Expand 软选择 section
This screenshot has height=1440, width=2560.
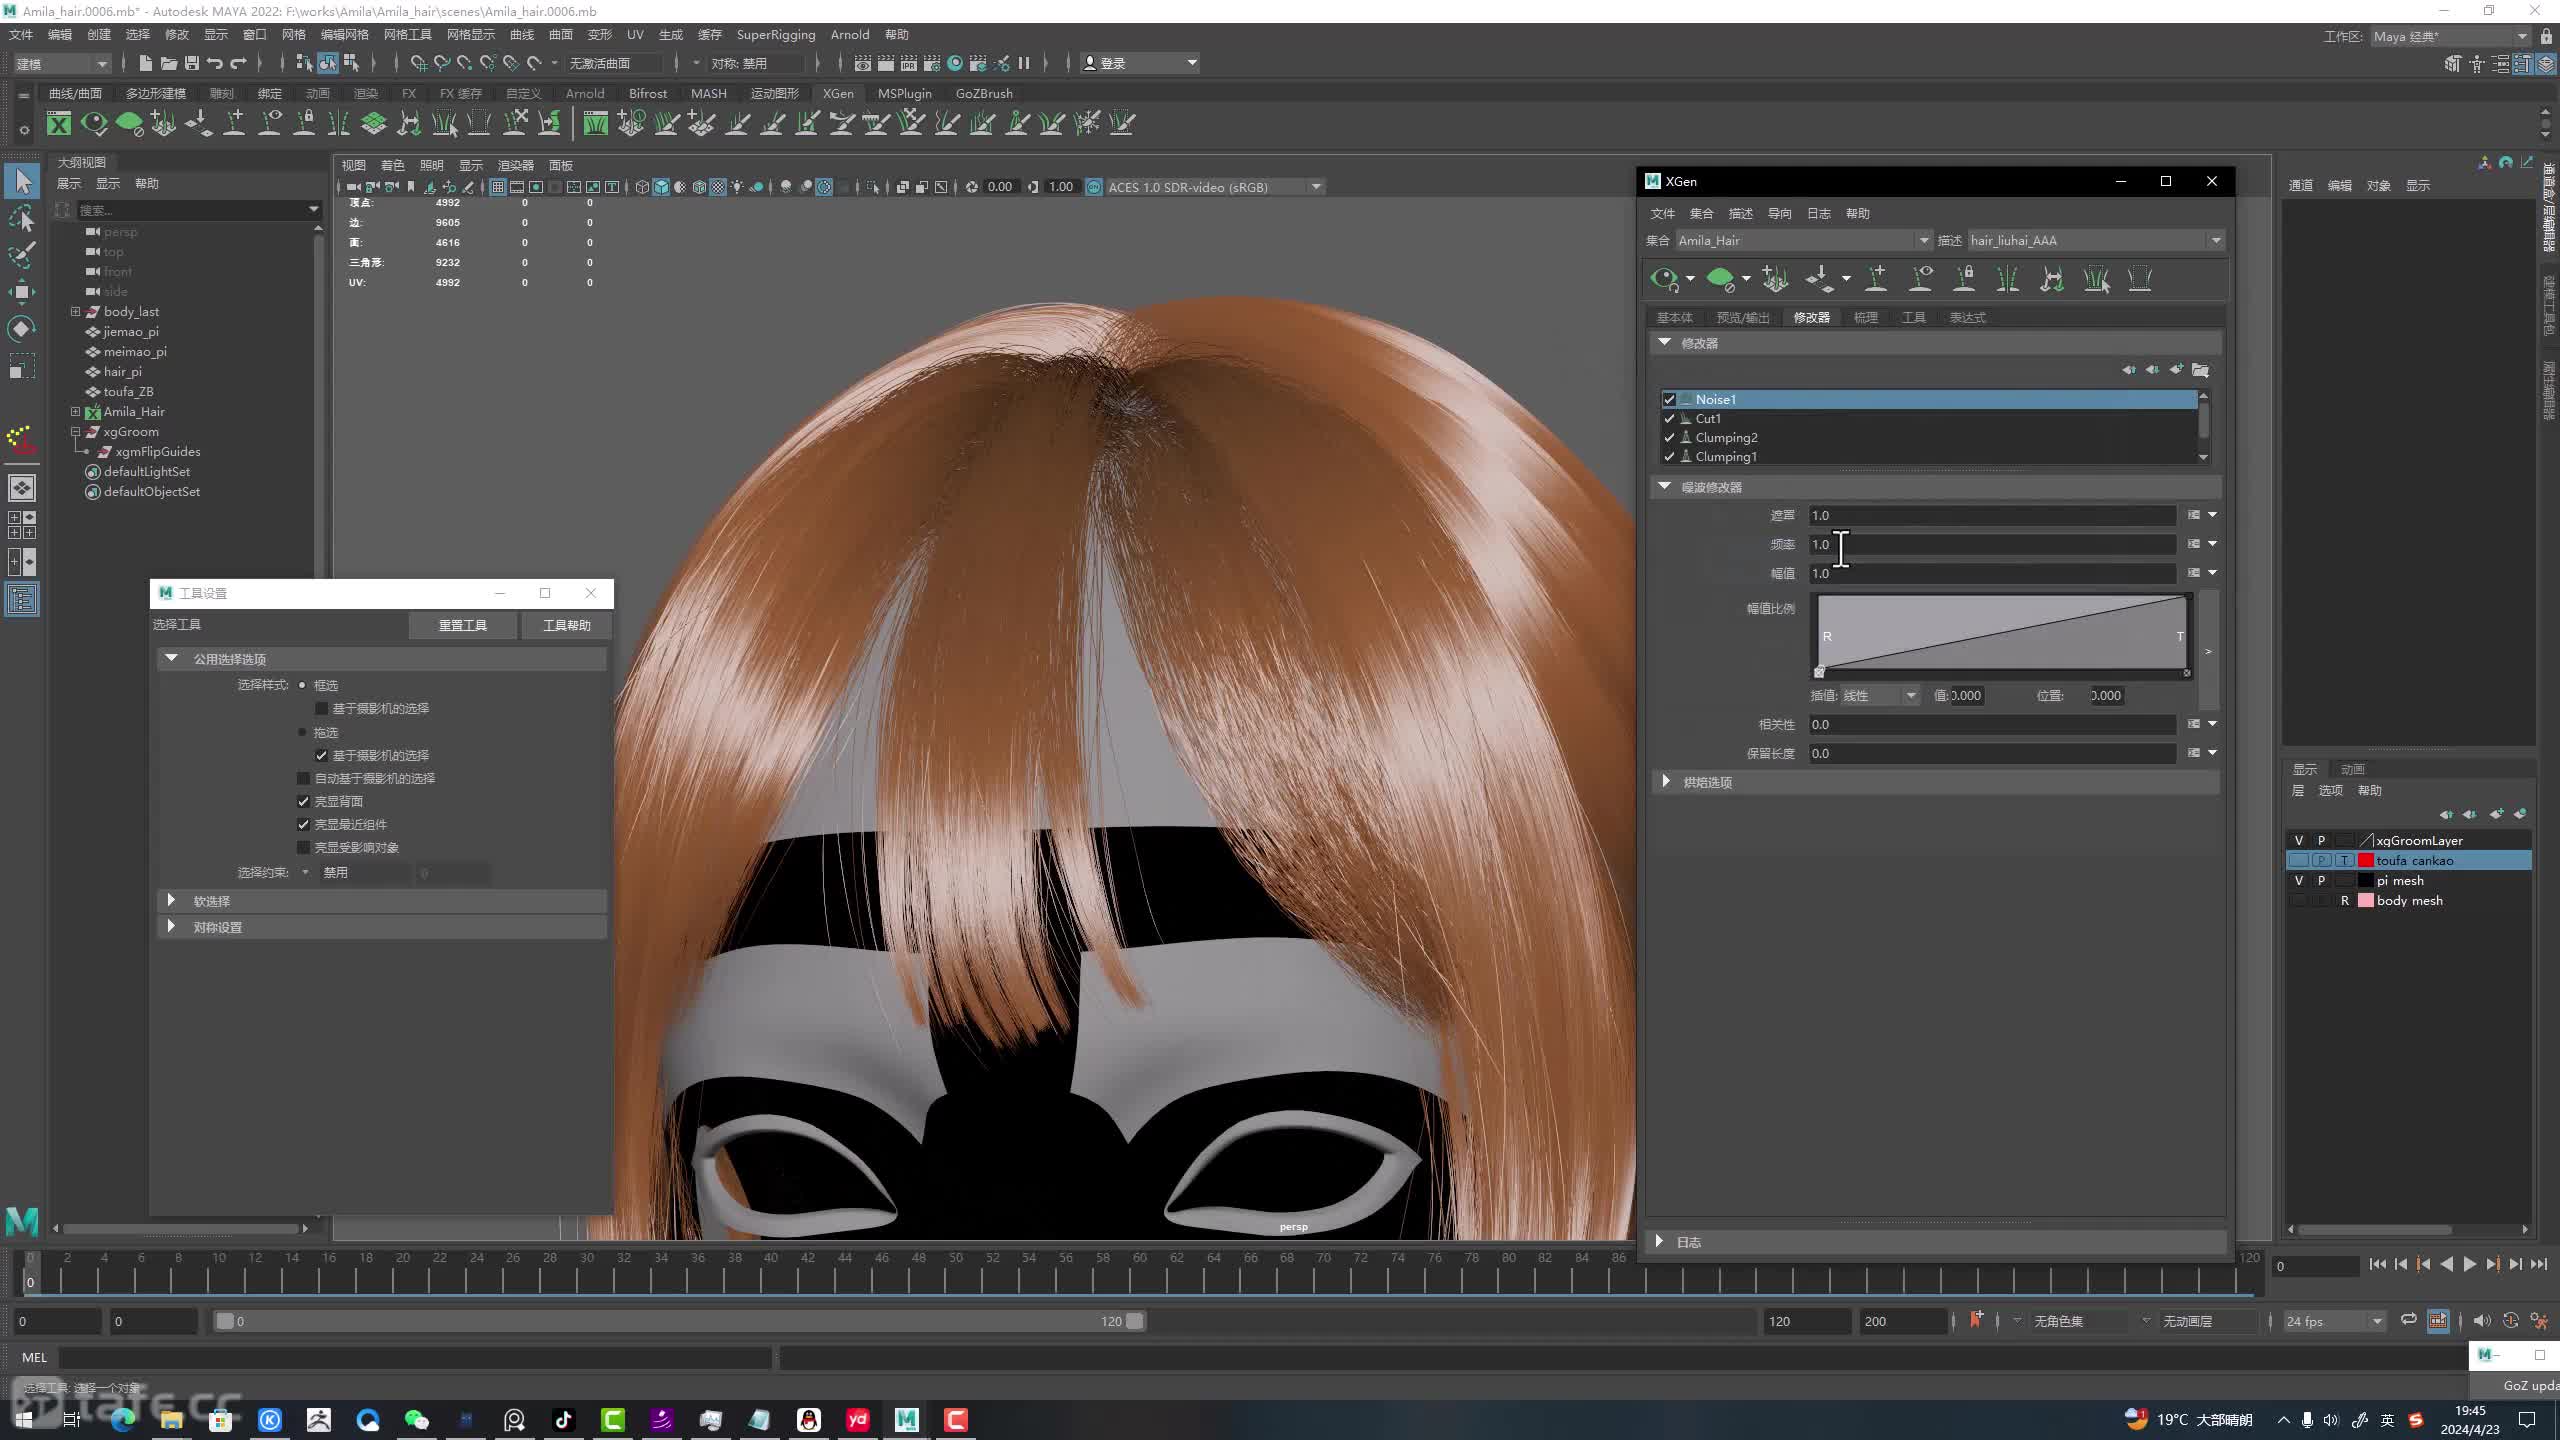pyautogui.click(x=171, y=900)
